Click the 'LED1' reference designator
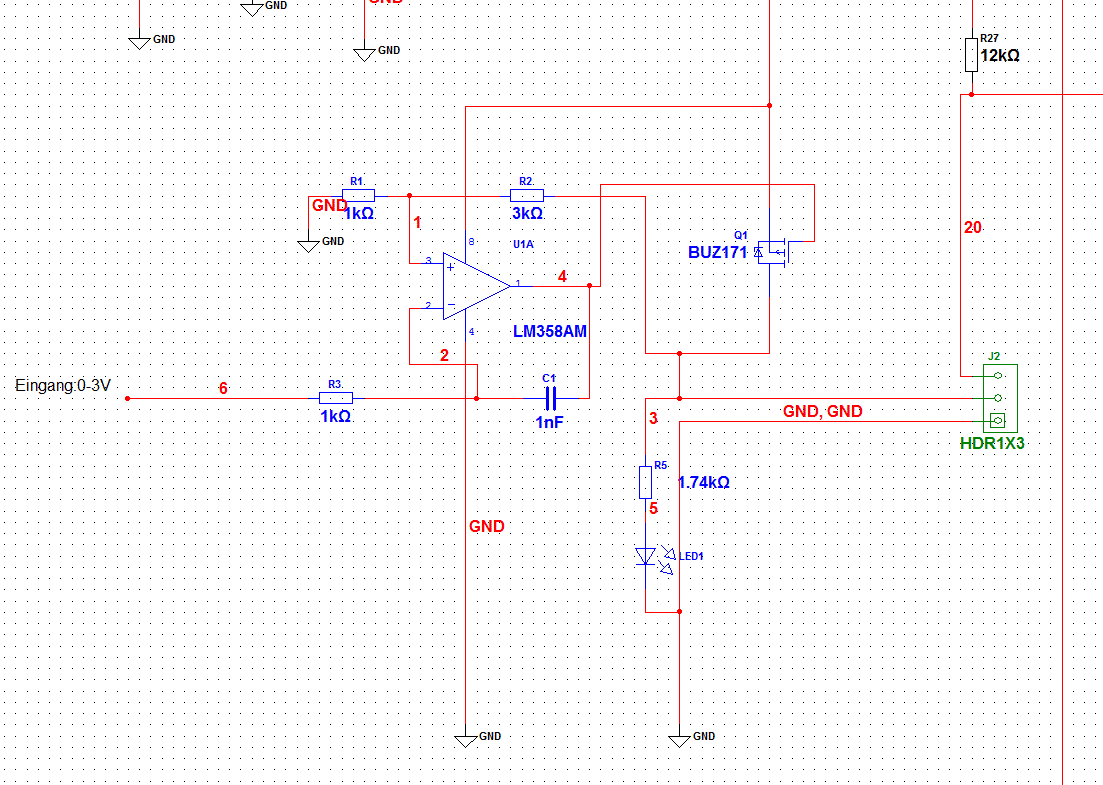 click(x=691, y=556)
